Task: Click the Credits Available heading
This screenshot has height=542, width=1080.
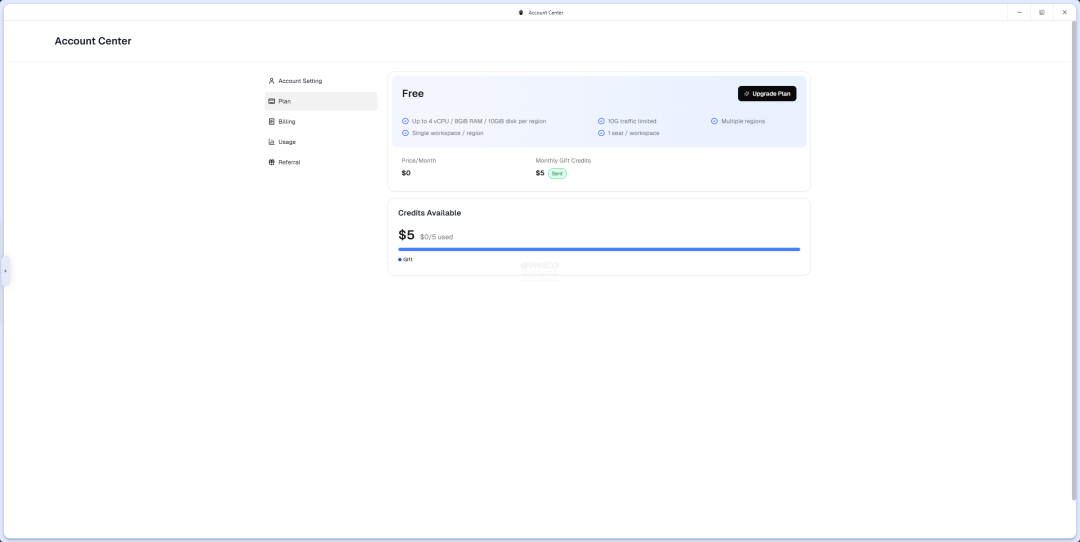Action: [430, 213]
